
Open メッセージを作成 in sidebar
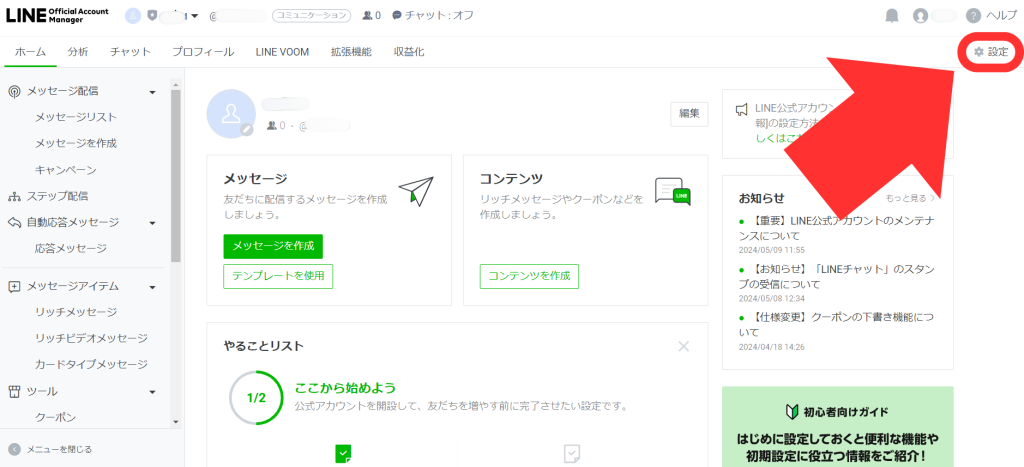tap(76, 144)
